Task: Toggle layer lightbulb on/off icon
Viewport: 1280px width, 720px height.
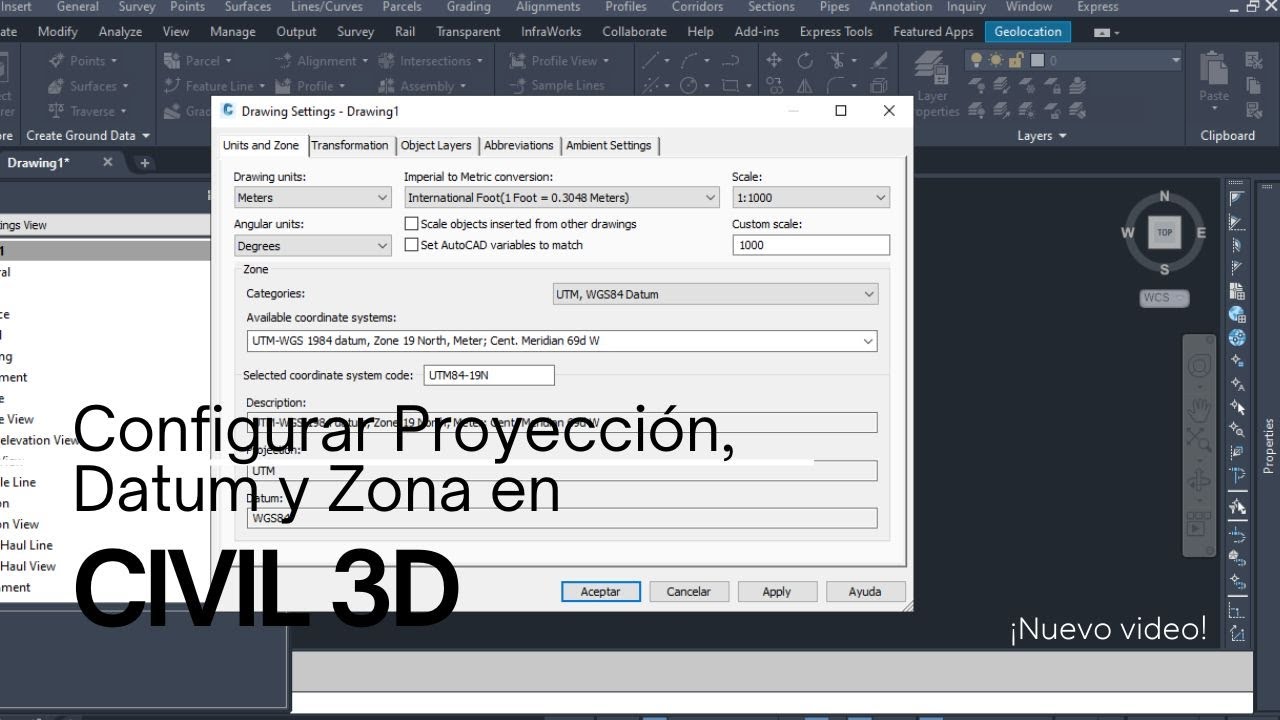Action: pos(978,61)
